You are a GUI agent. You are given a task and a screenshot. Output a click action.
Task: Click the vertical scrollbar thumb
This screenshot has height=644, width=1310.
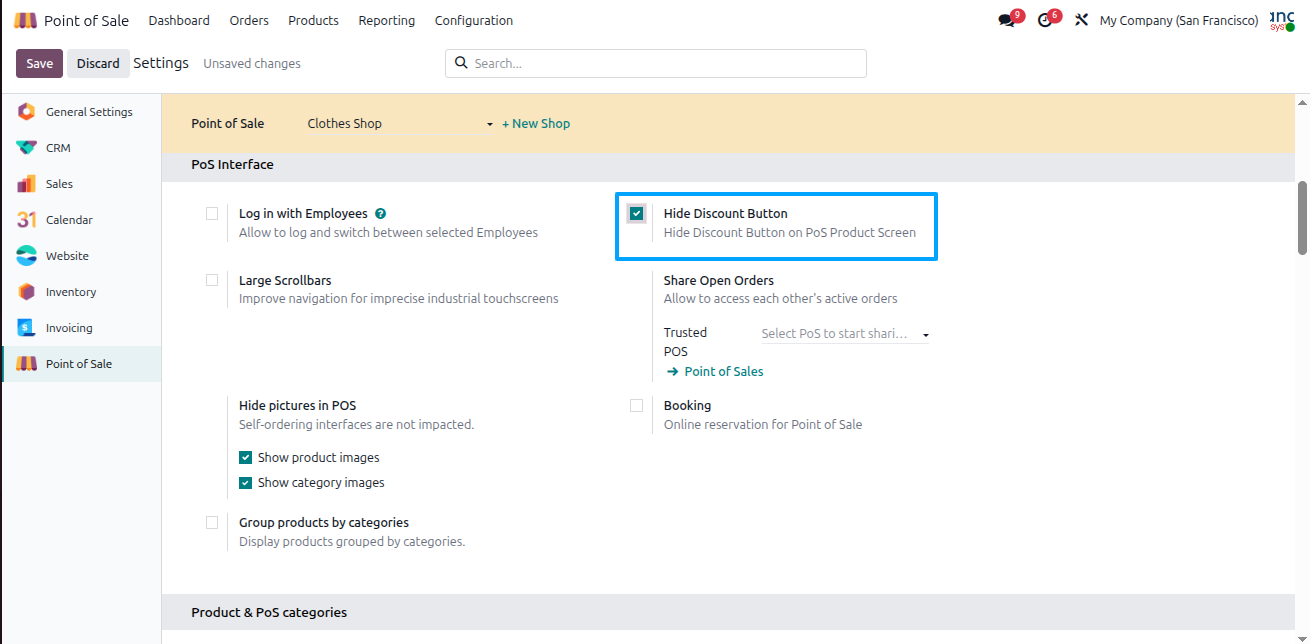coord(1302,217)
